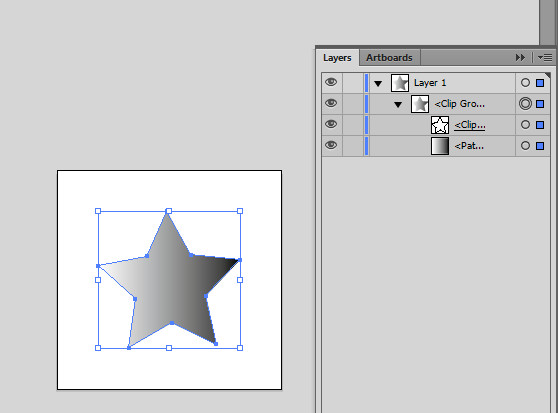Target the clipping path via its circle
This screenshot has height=413, width=558.
(525, 125)
